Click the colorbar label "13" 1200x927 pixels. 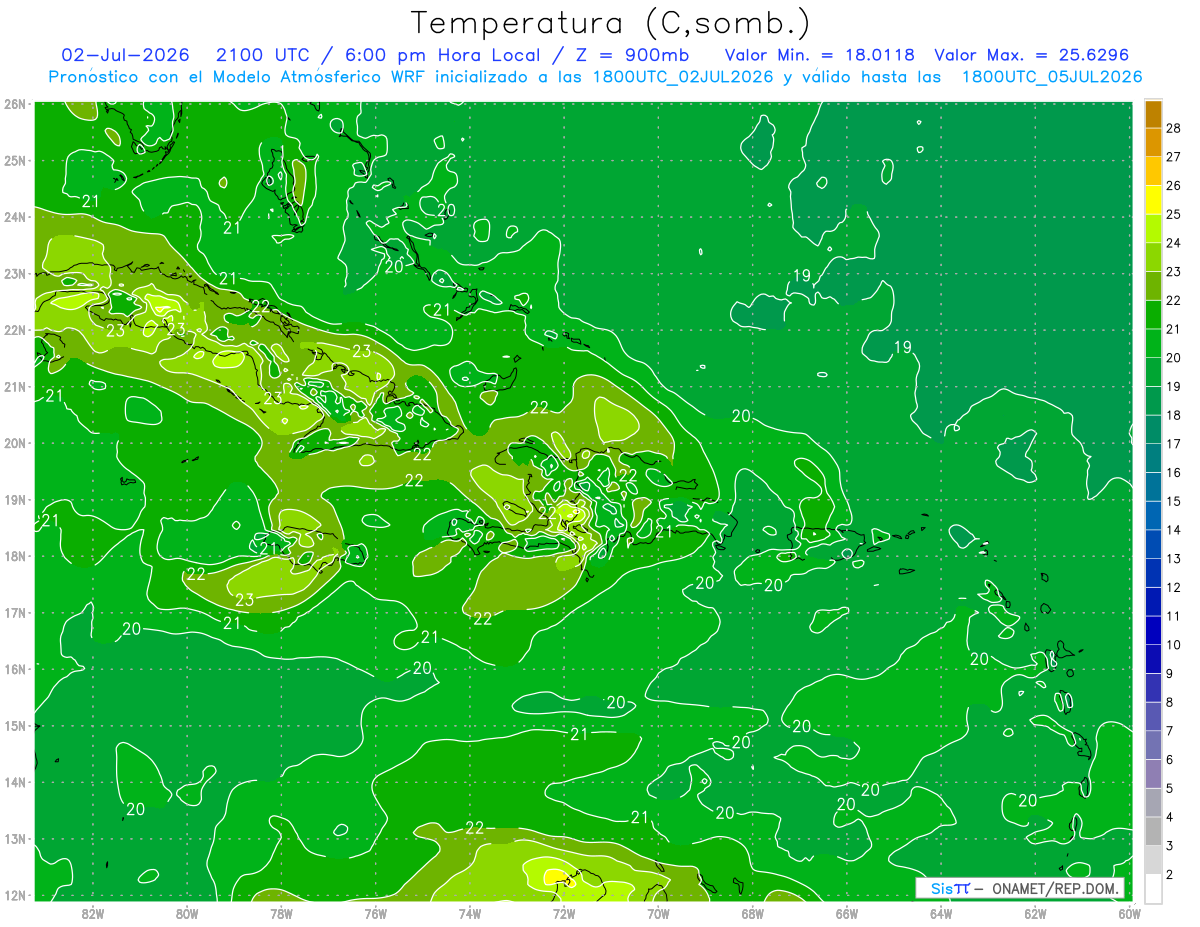tap(1175, 558)
